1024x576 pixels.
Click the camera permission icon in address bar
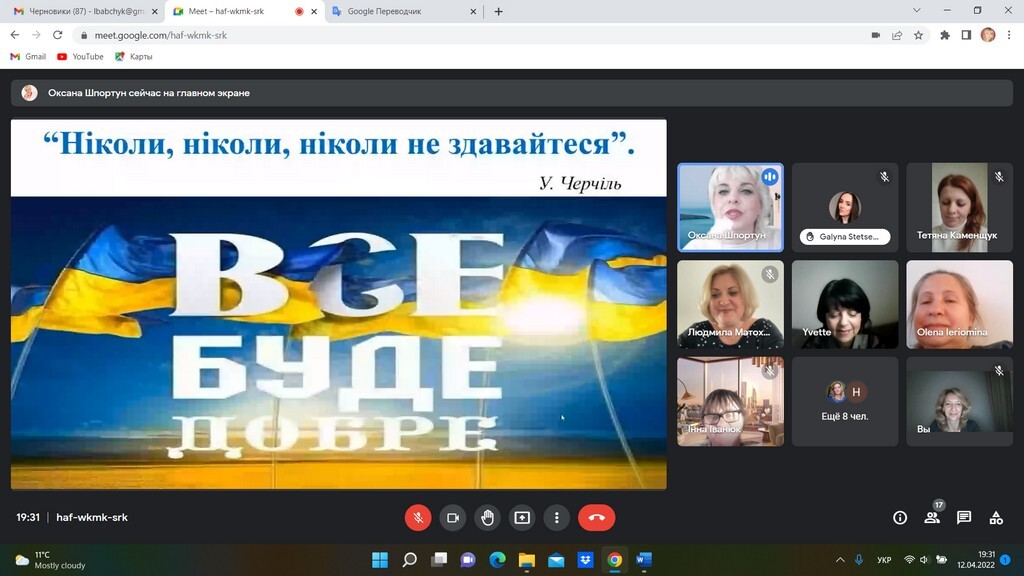coord(876,35)
